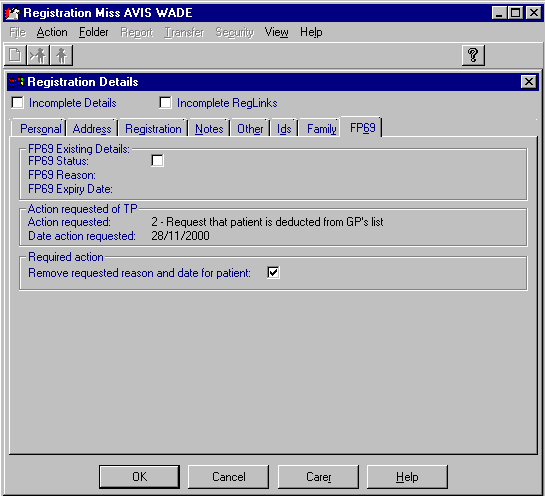The width and height of the screenshot is (545, 496).
Task: Click the question mark help icon
Action: 473,55
